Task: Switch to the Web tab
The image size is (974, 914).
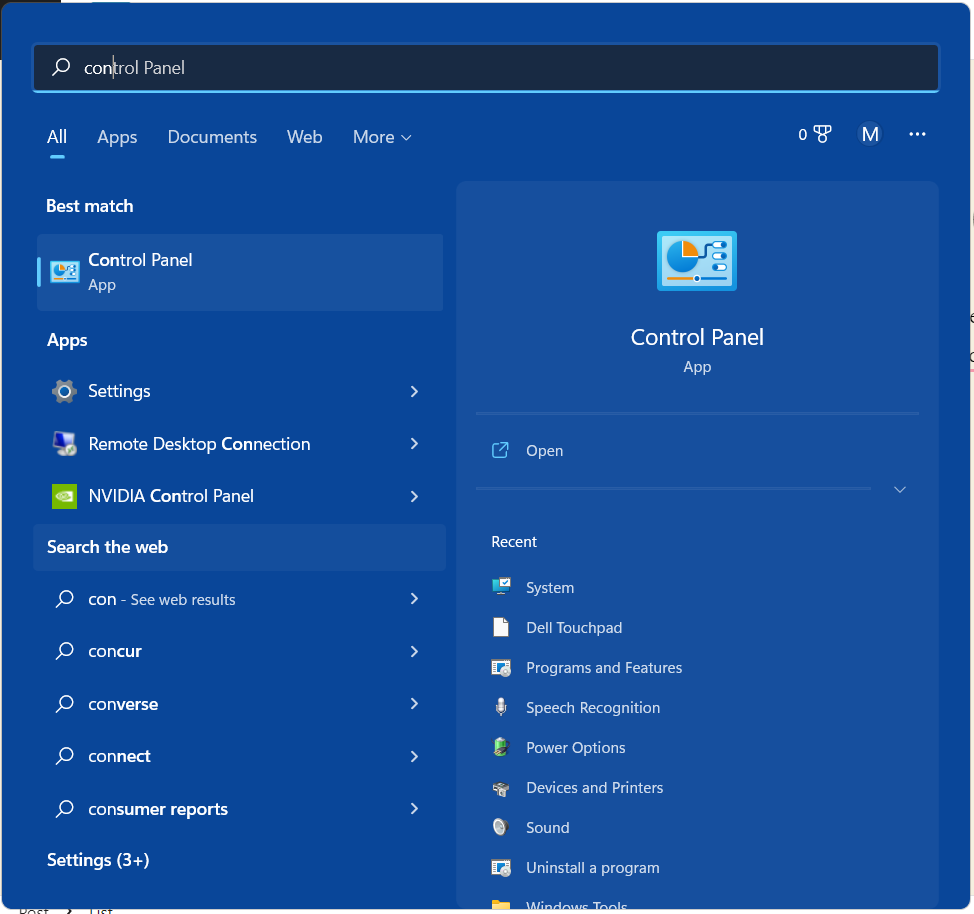Action: click(x=304, y=137)
